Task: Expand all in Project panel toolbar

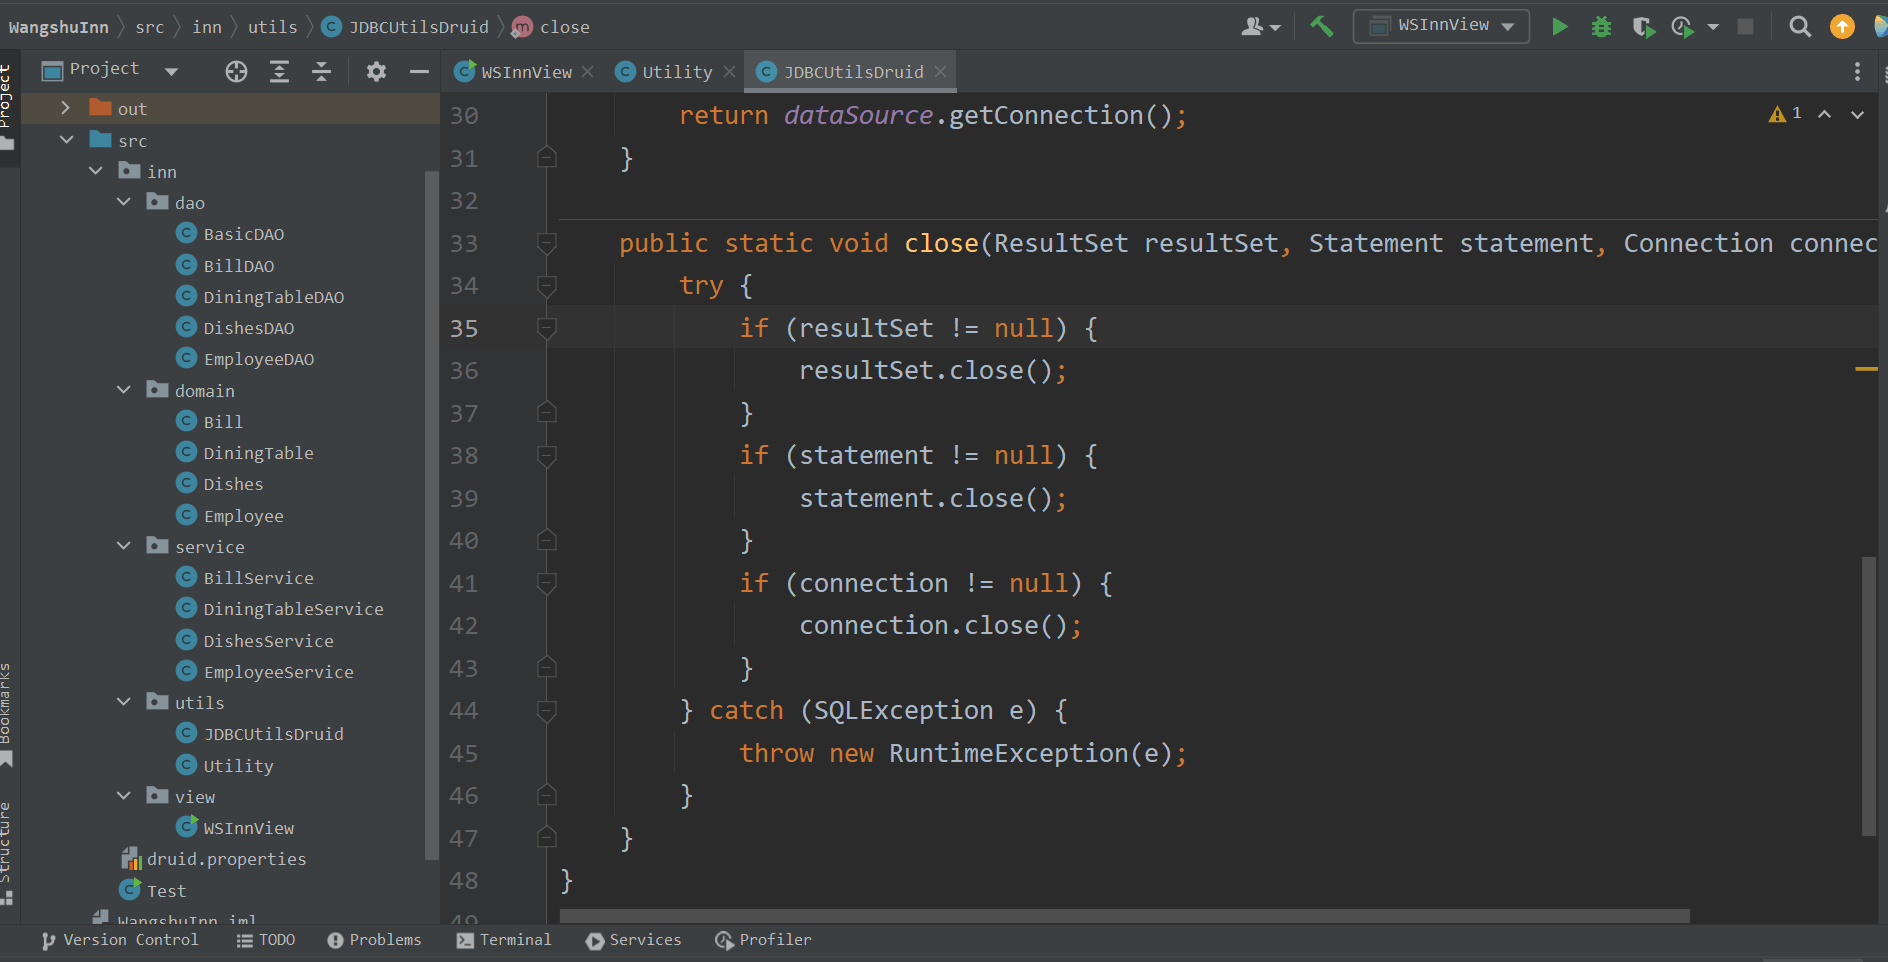Action: tap(279, 71)
